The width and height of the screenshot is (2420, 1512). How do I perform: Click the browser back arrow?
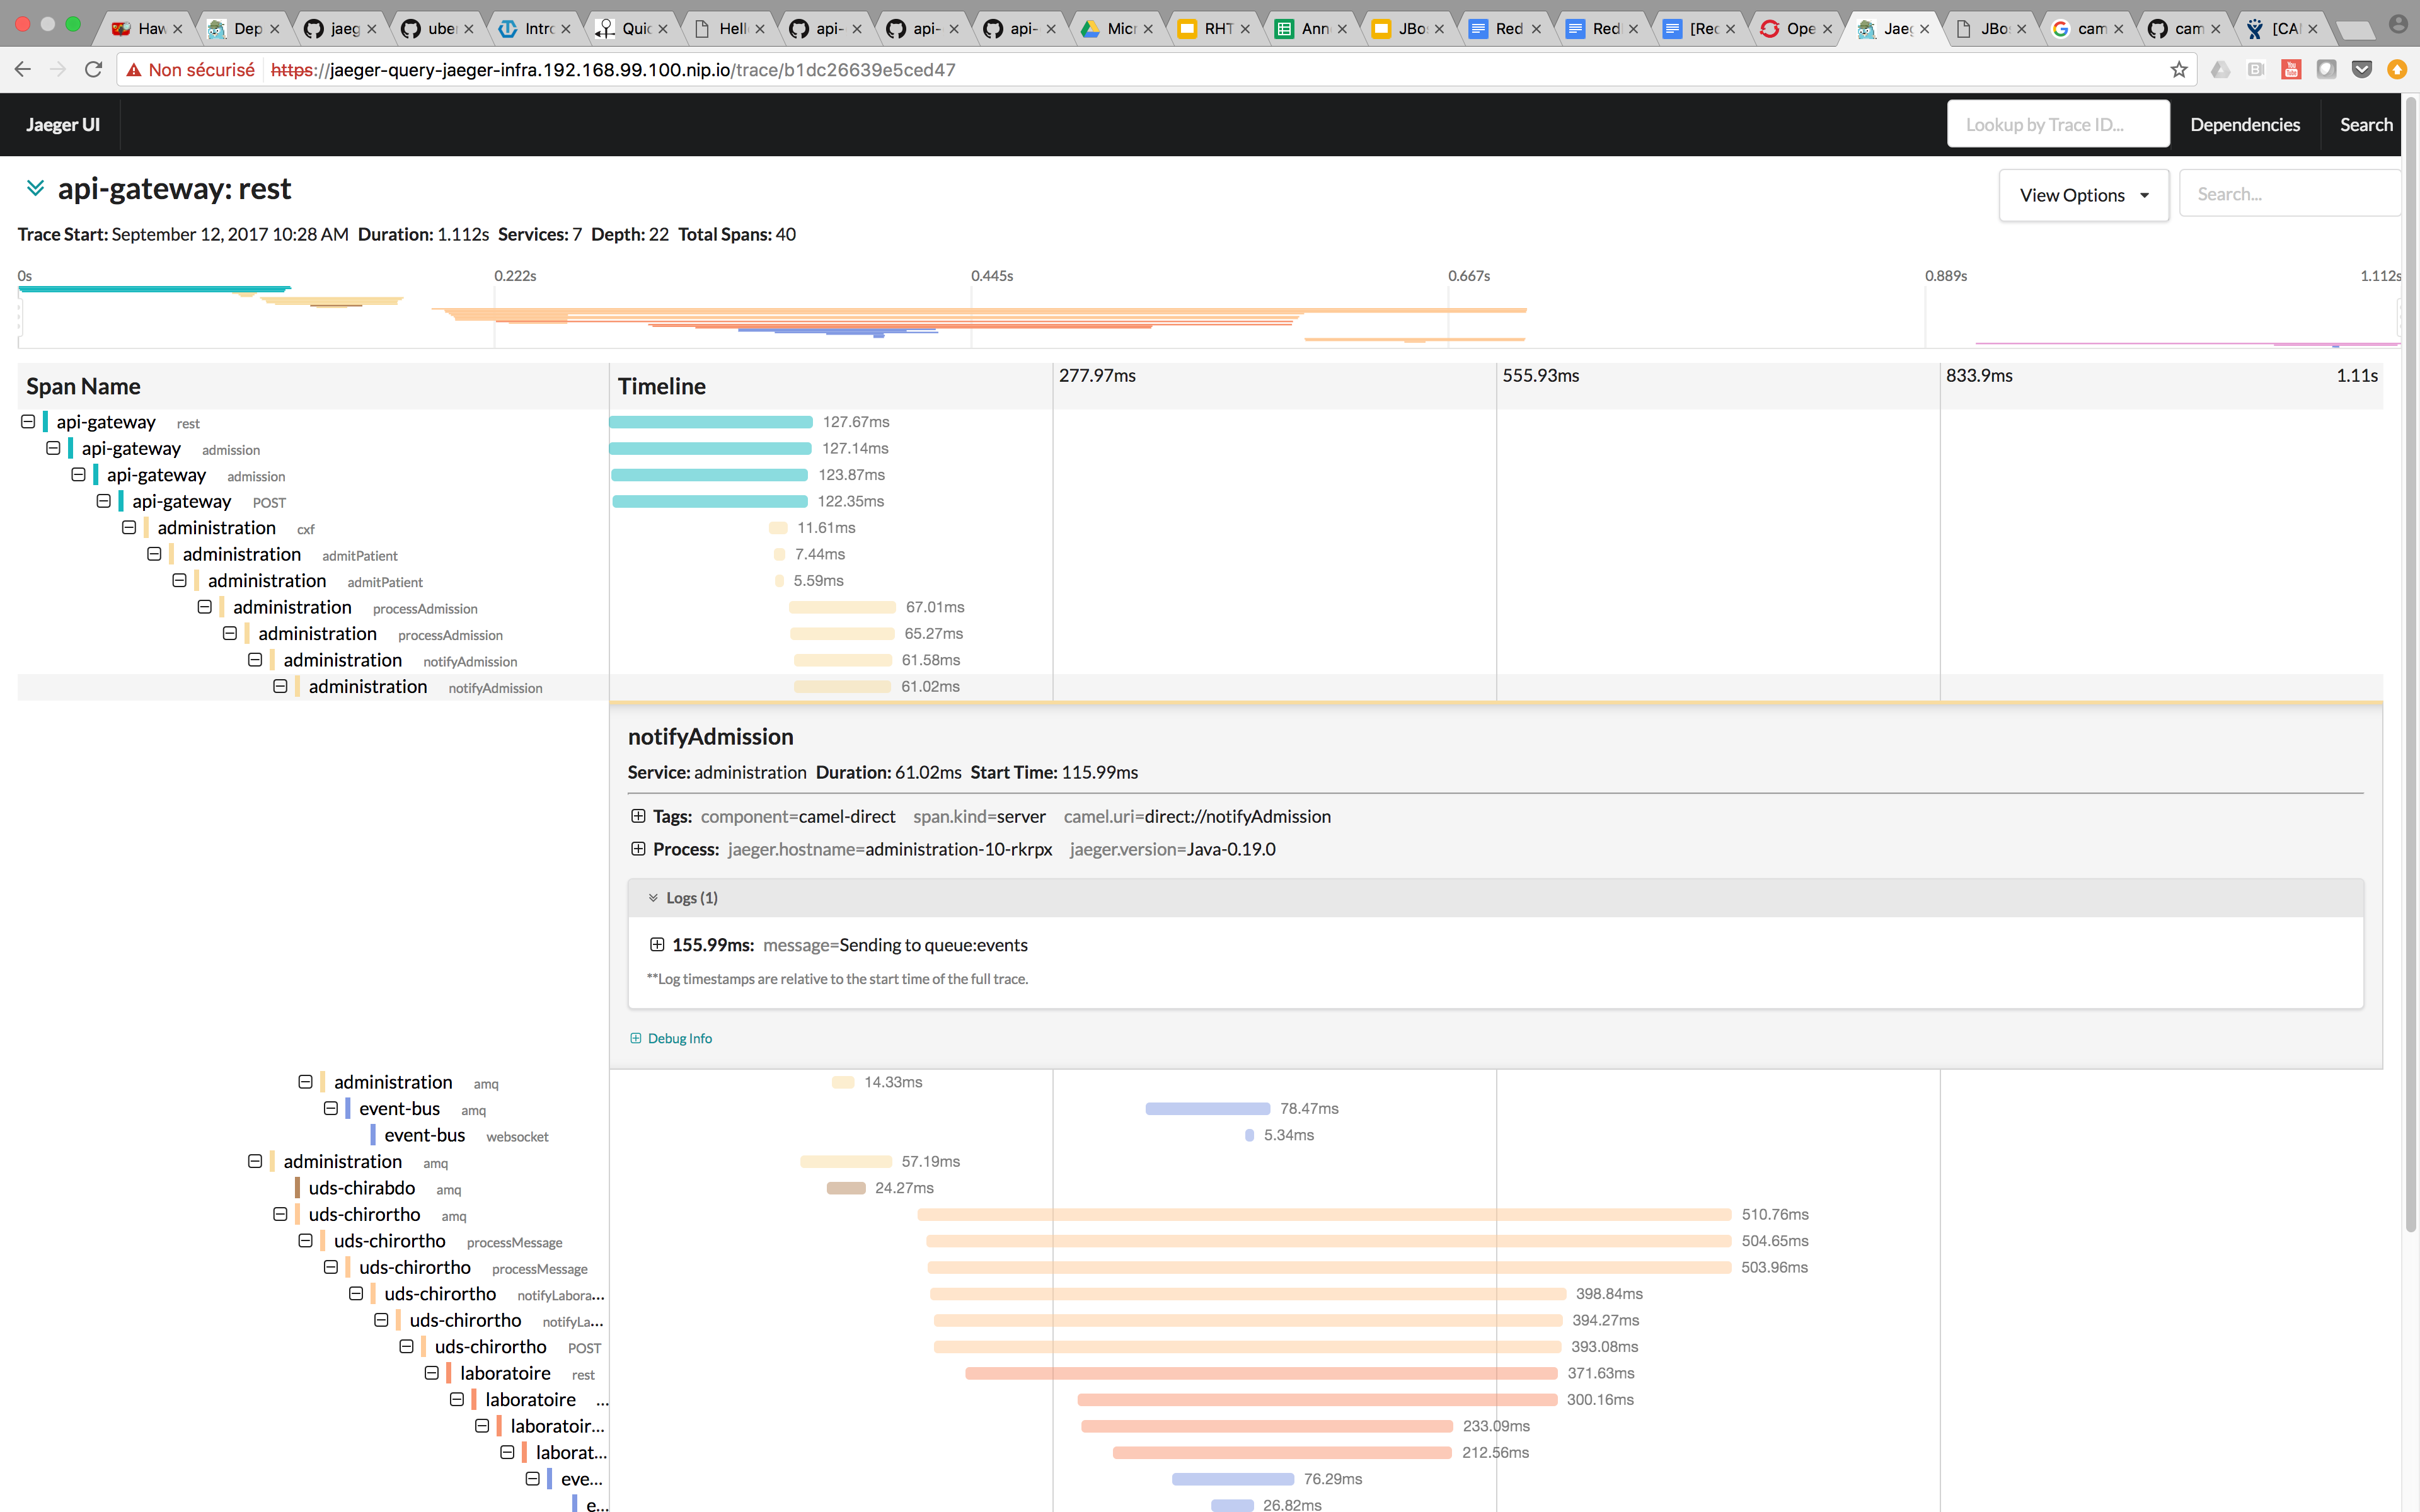pyautogui.click(x=23, y=69)
